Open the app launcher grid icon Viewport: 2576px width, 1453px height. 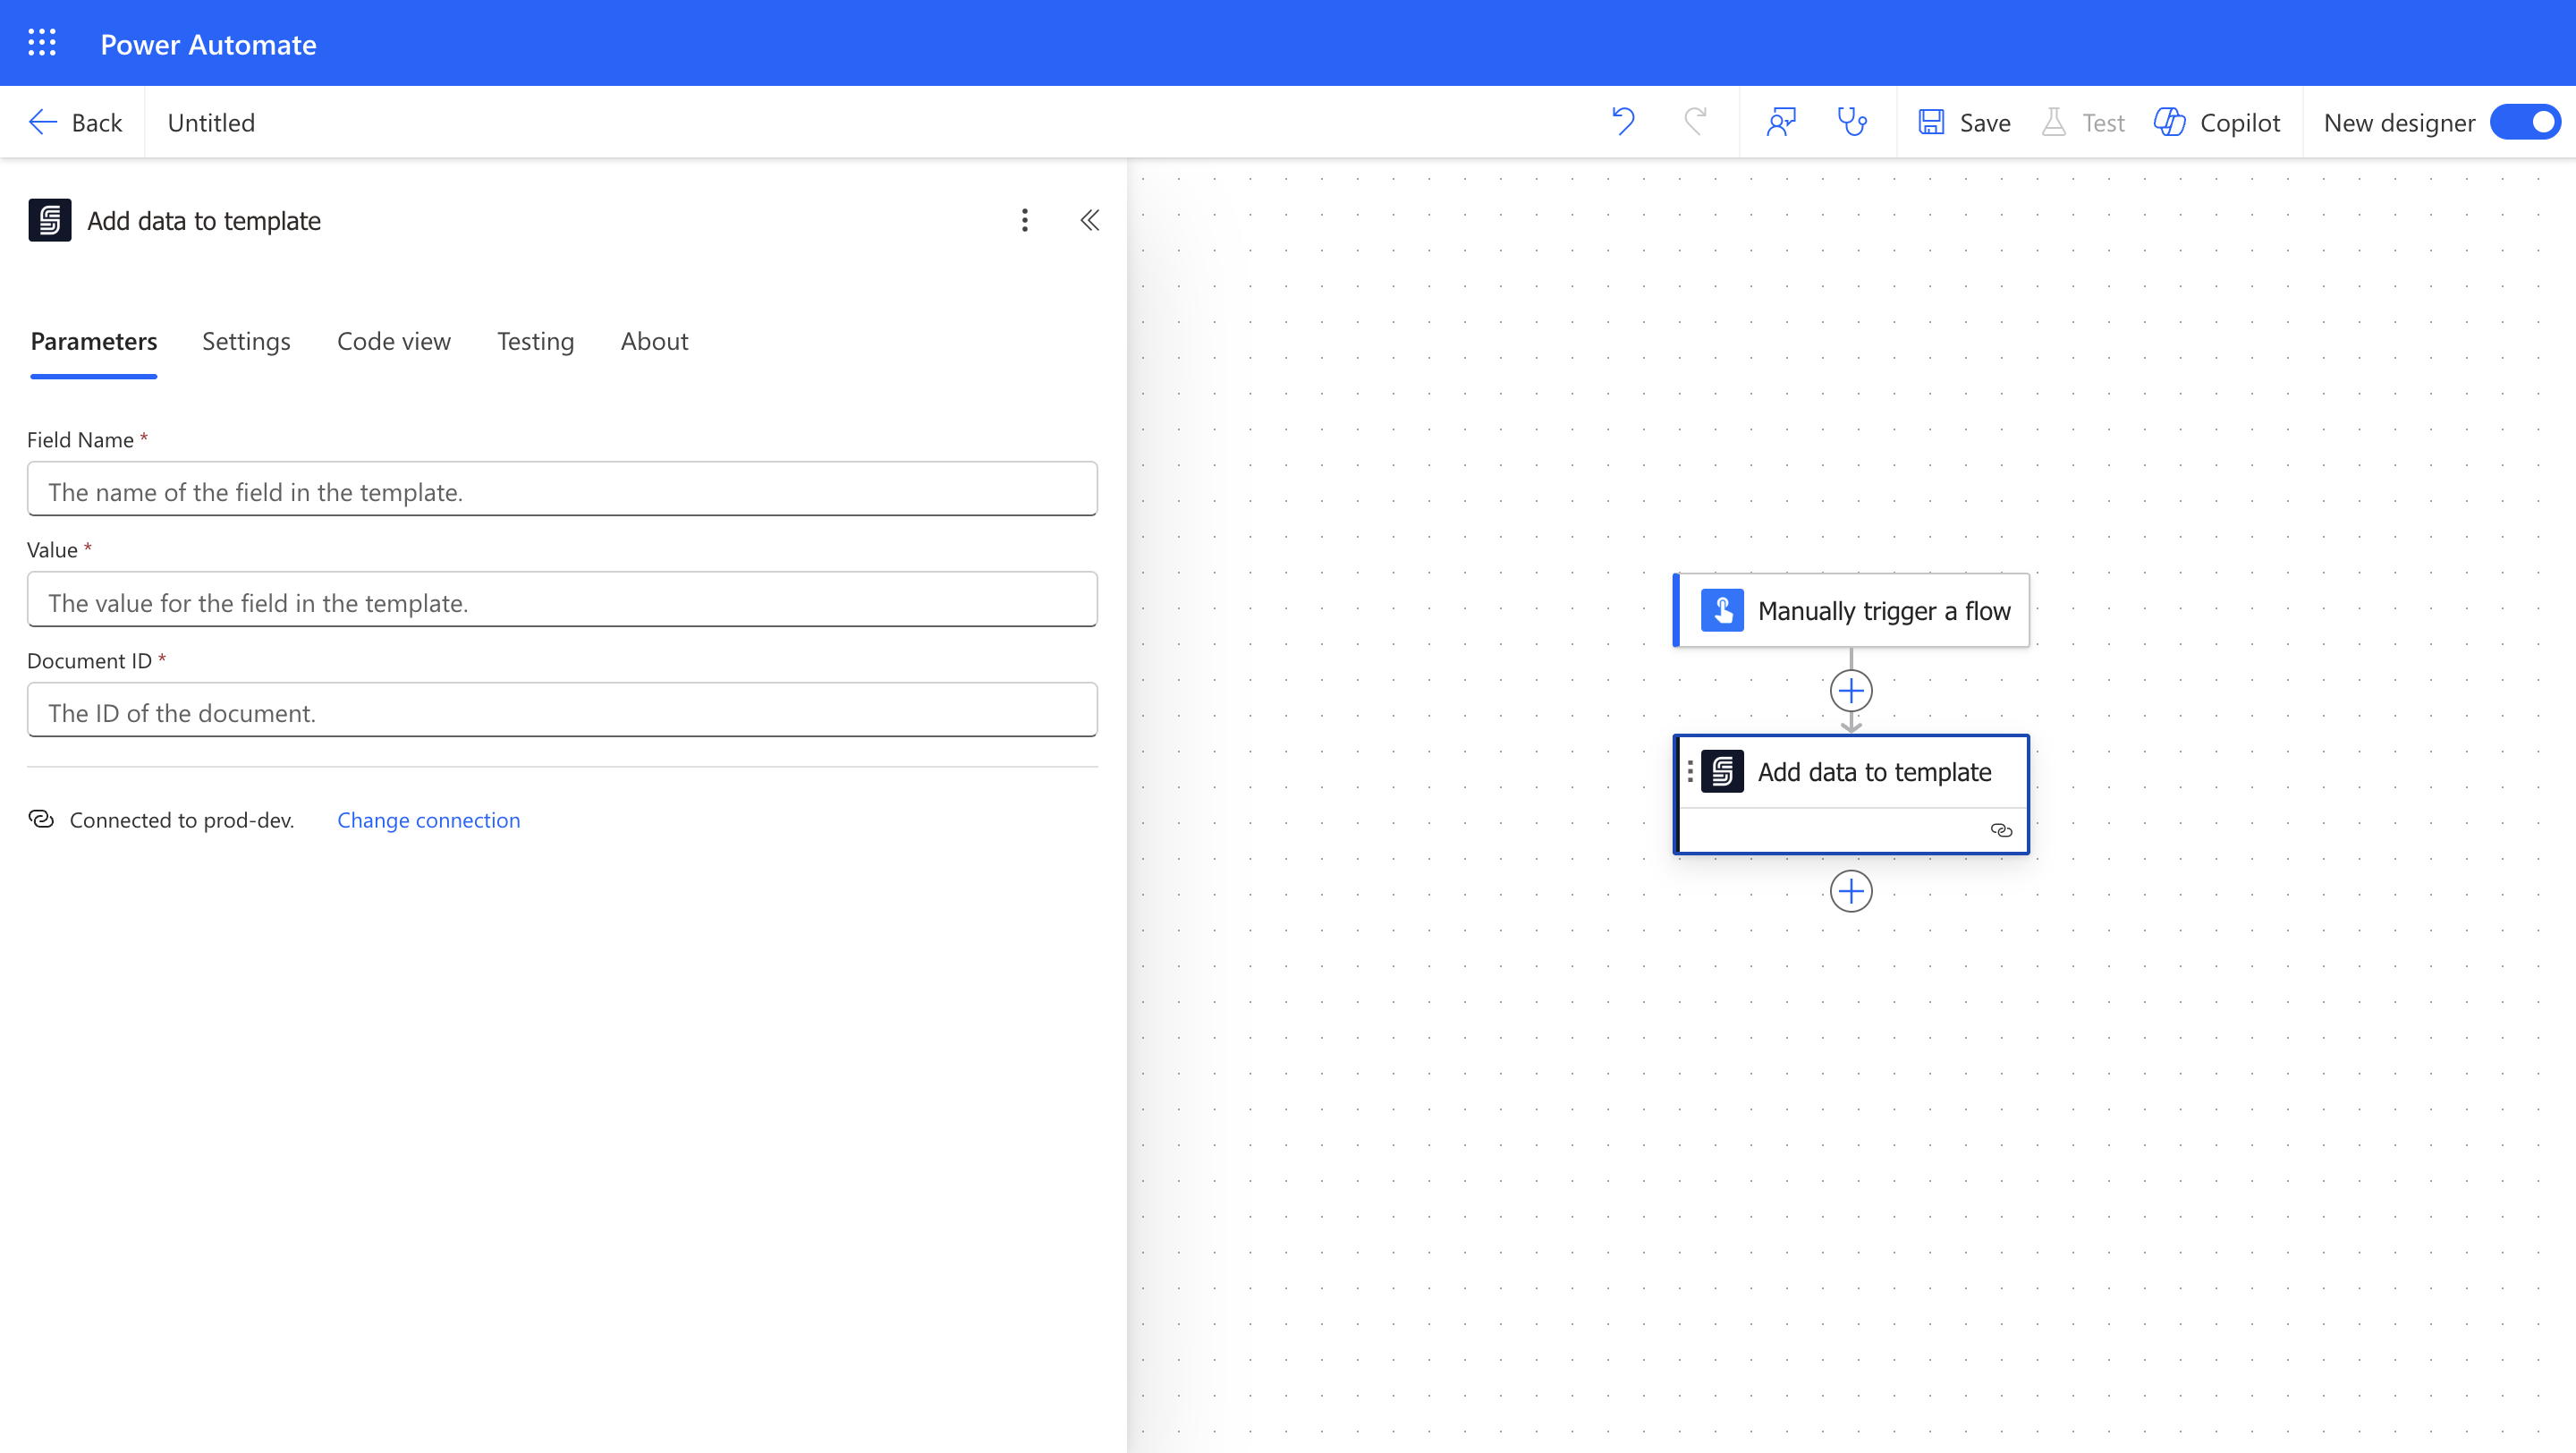point(42,43)
